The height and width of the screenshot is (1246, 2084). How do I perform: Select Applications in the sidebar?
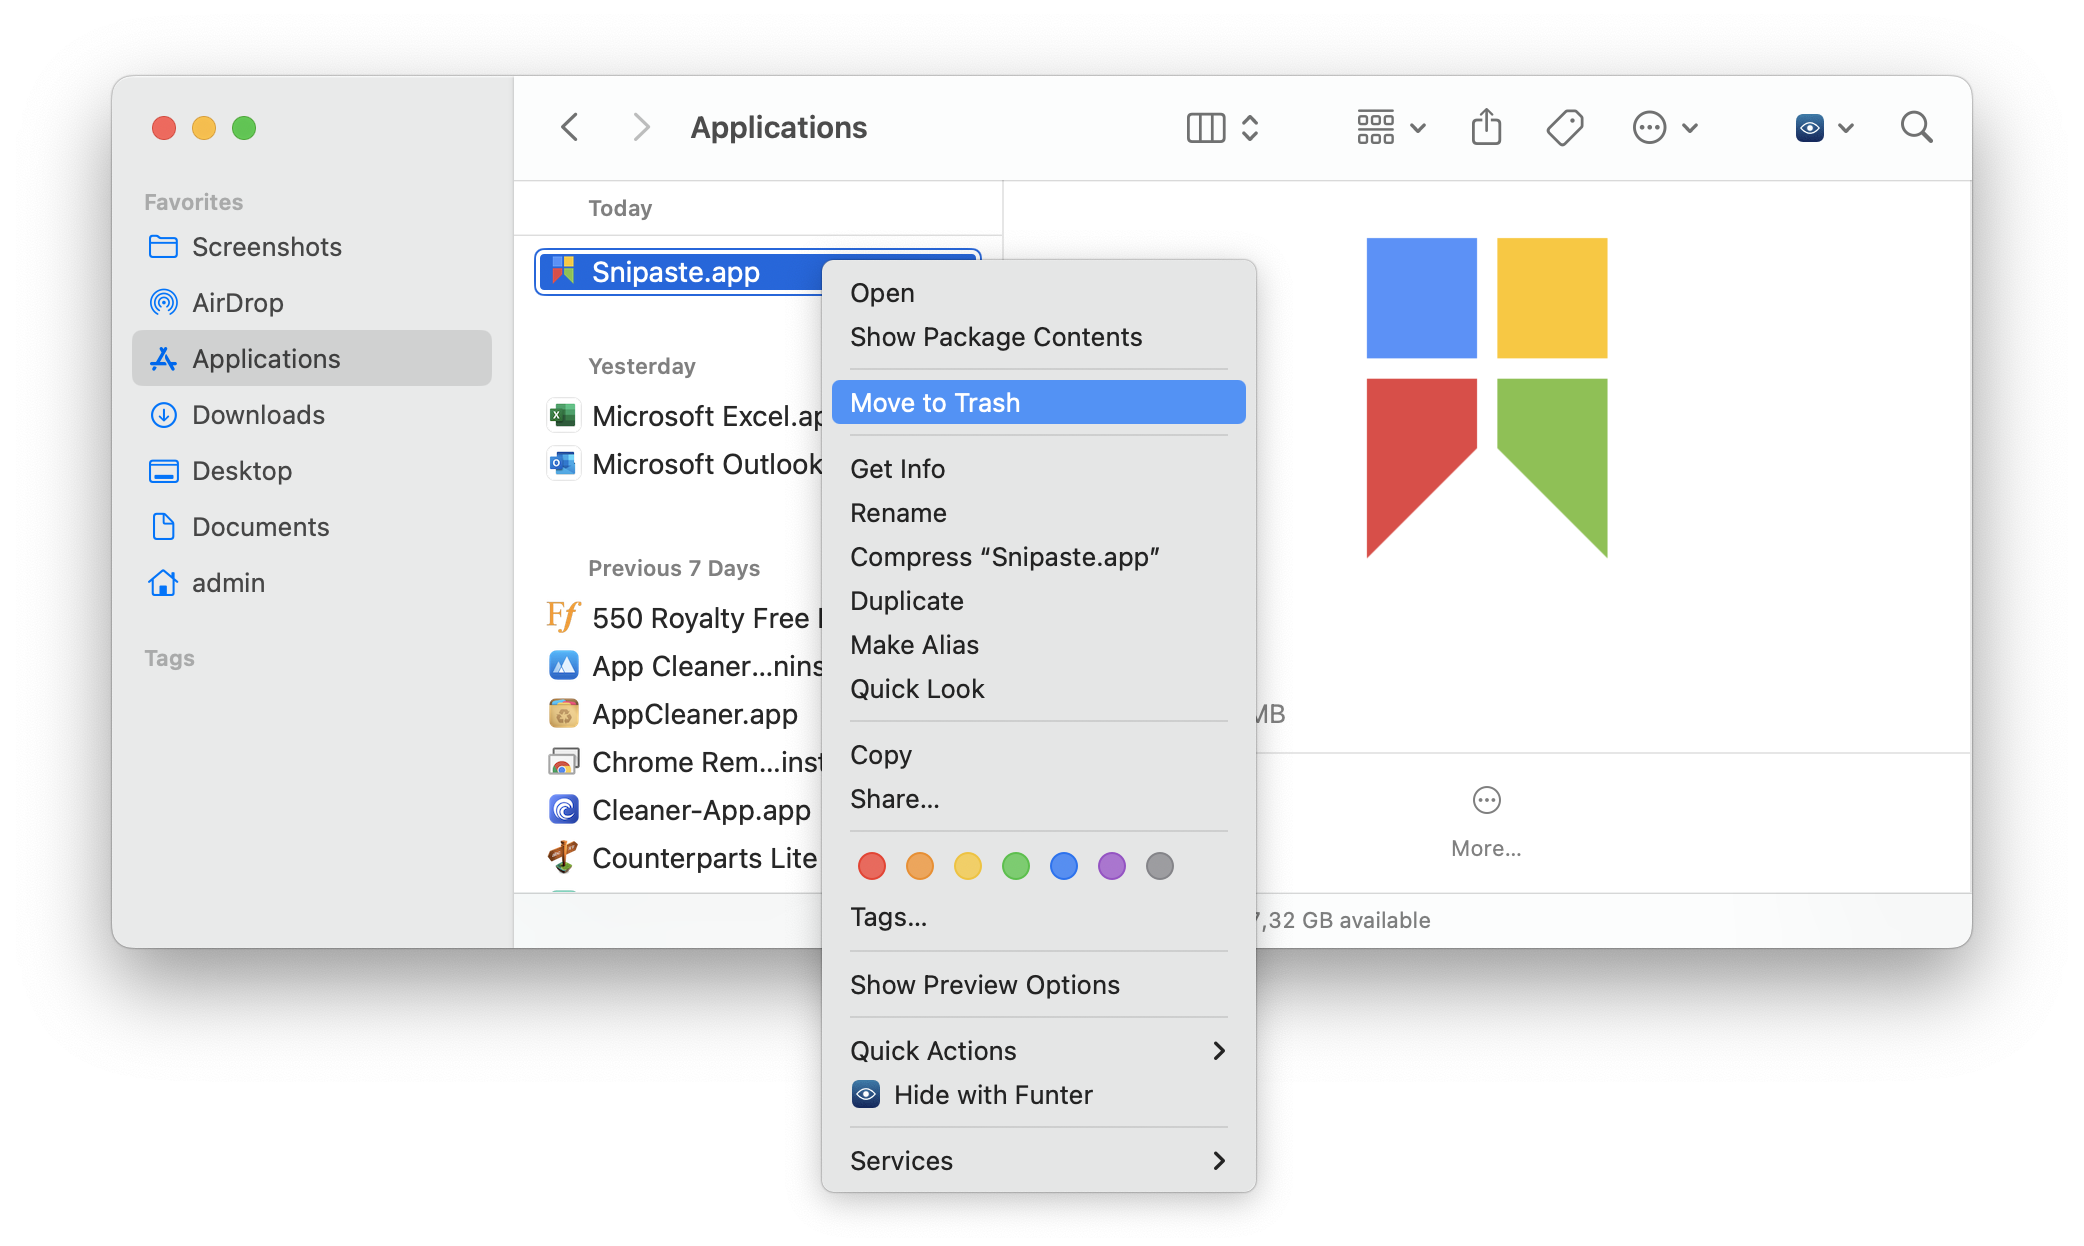point(312,359)
